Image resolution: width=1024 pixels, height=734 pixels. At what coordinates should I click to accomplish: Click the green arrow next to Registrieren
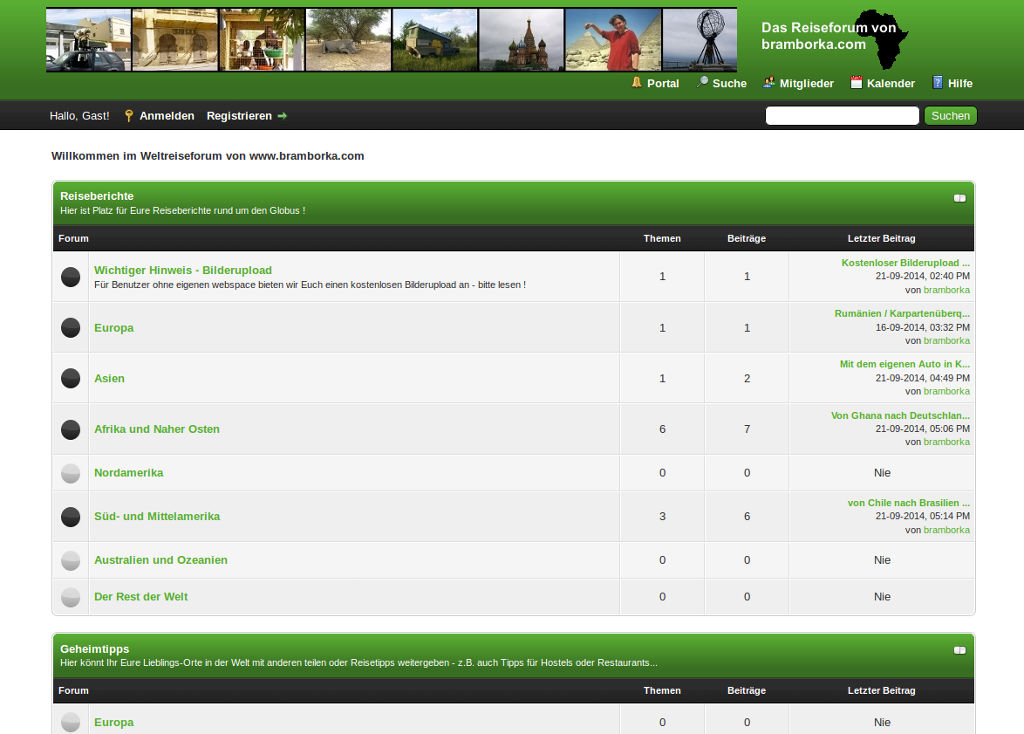click(282, 116)
